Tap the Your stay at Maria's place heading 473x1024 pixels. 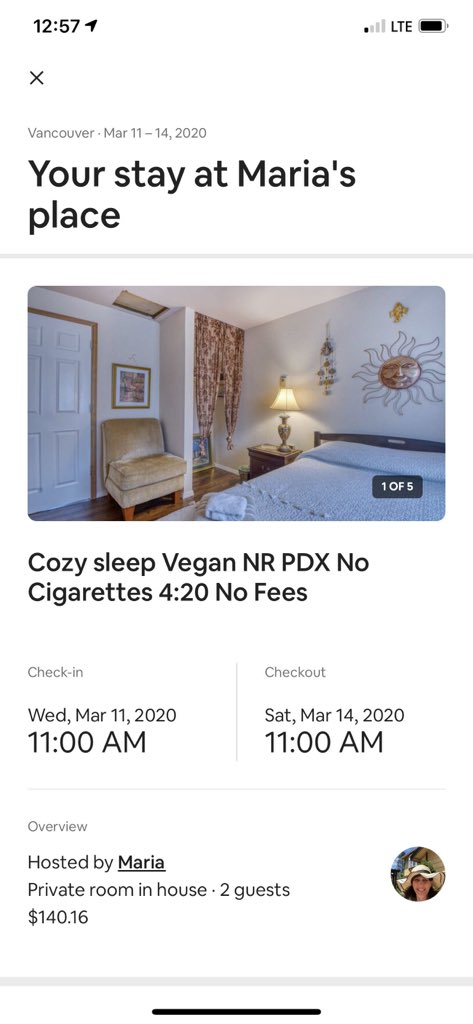pos(192,194)
